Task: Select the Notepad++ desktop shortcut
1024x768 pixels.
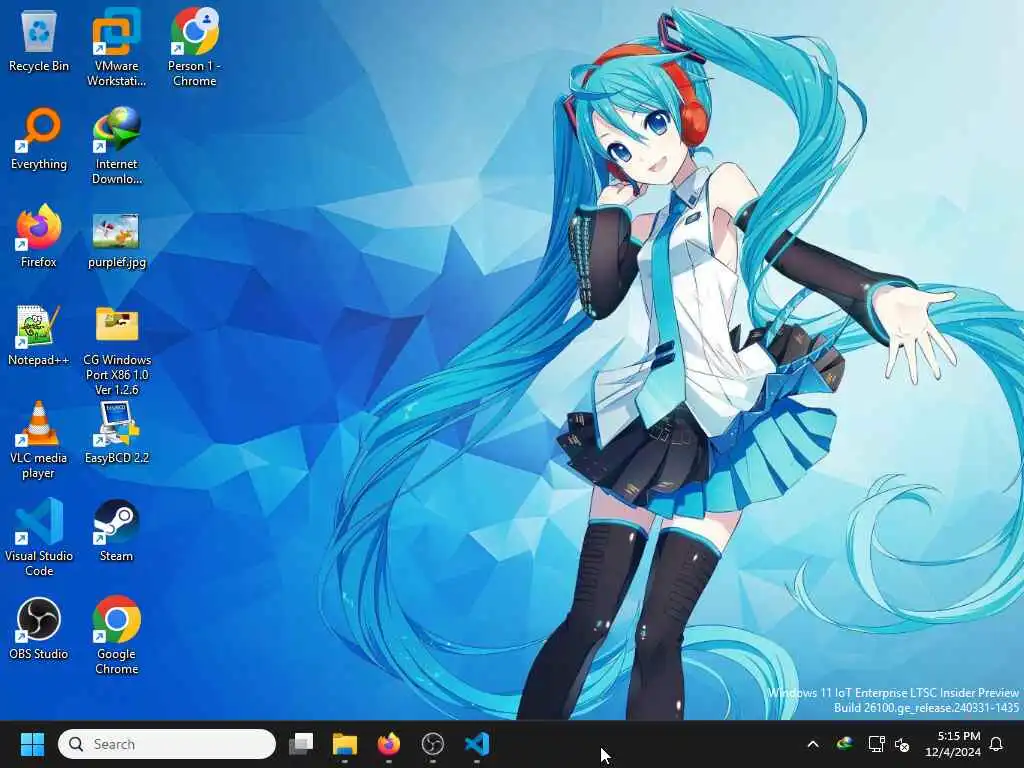Action: [39, 335]
